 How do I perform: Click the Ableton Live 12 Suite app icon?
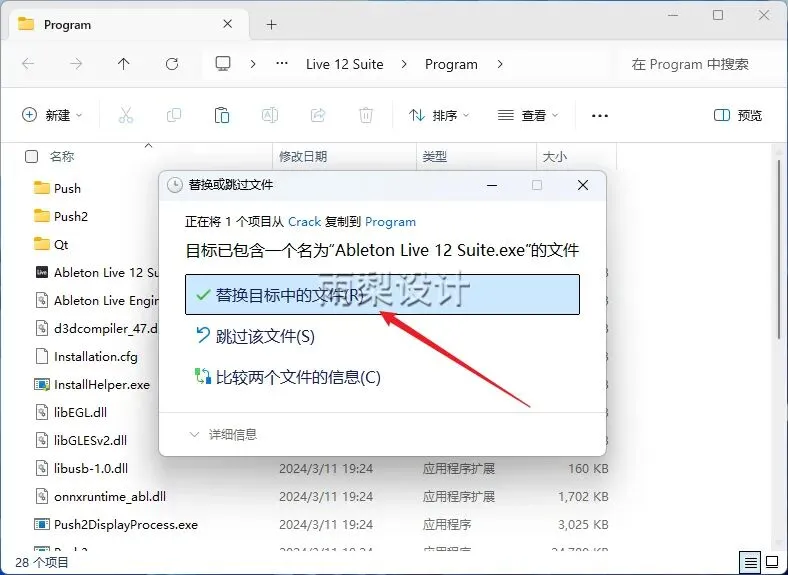pos(42,272)
